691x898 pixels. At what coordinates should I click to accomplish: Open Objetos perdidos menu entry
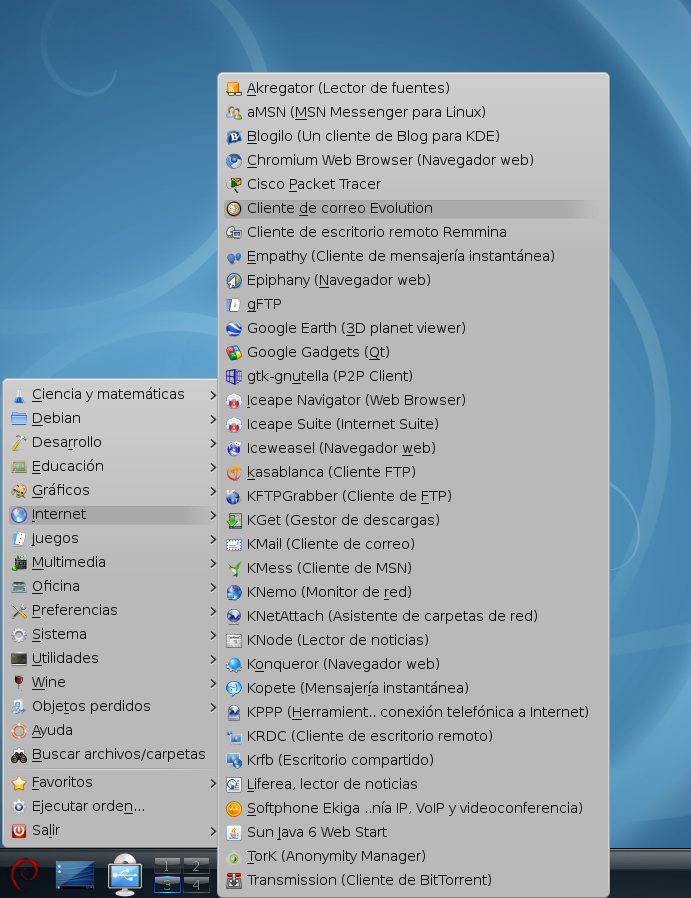click(112, 707)
